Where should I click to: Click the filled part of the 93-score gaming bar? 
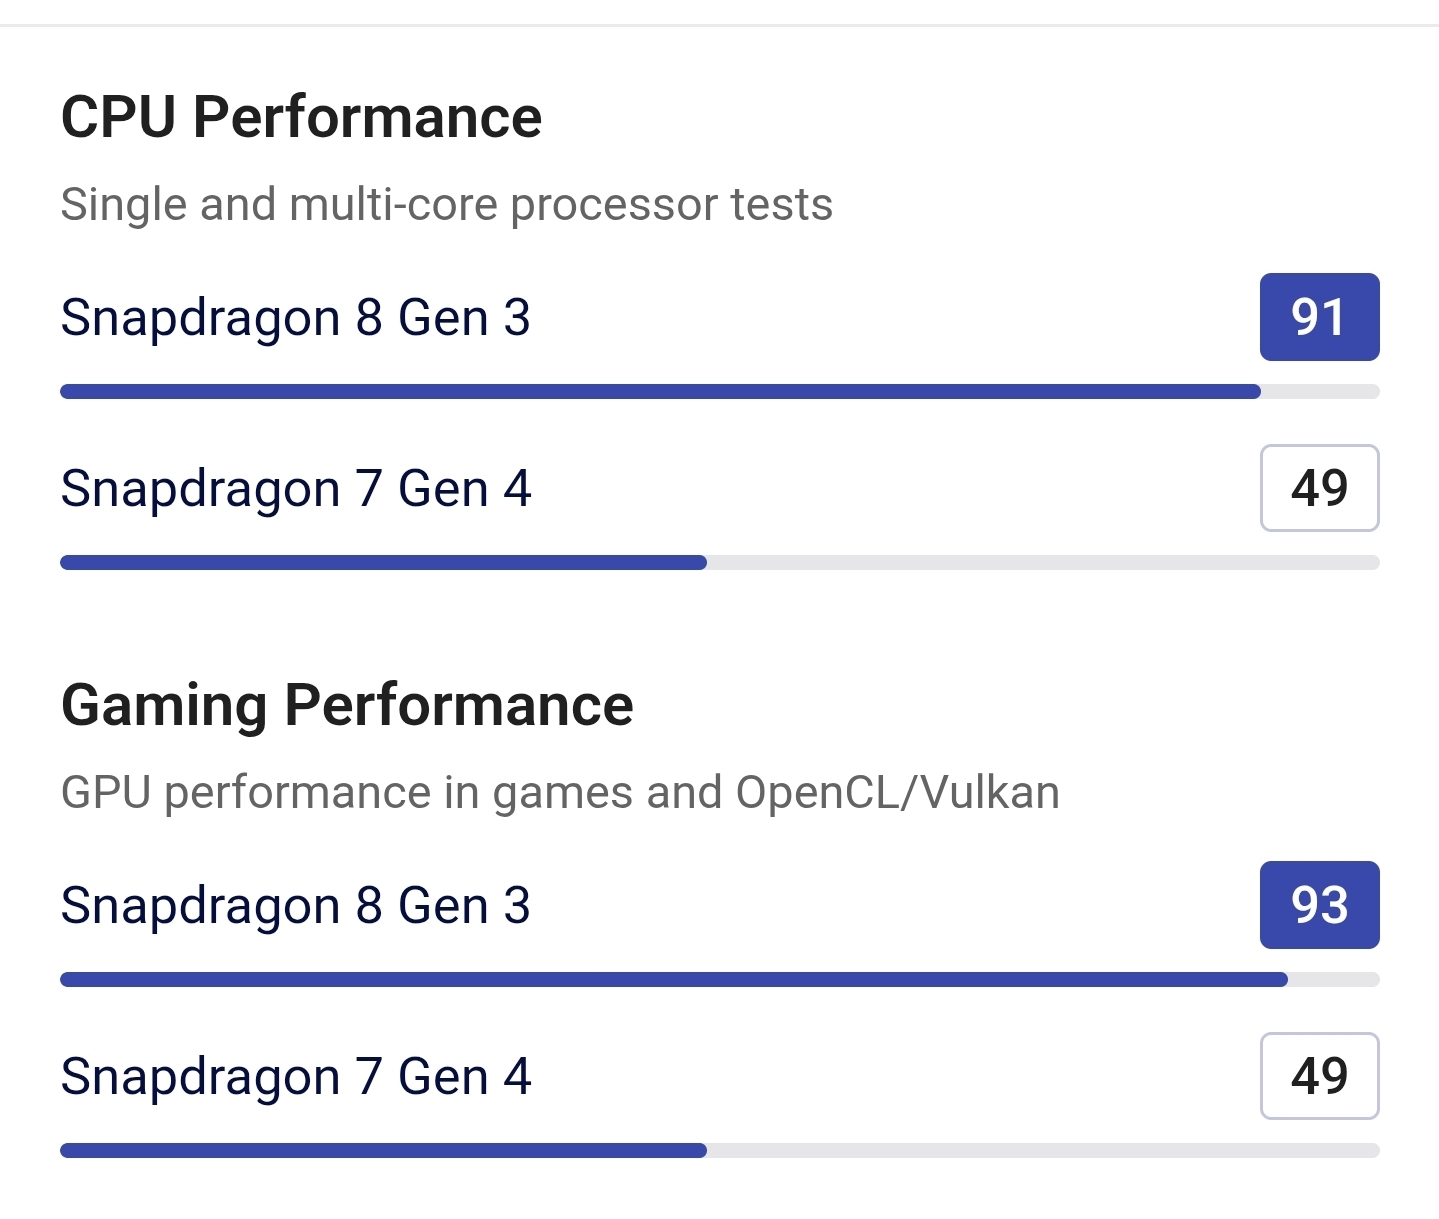(673, 980)
